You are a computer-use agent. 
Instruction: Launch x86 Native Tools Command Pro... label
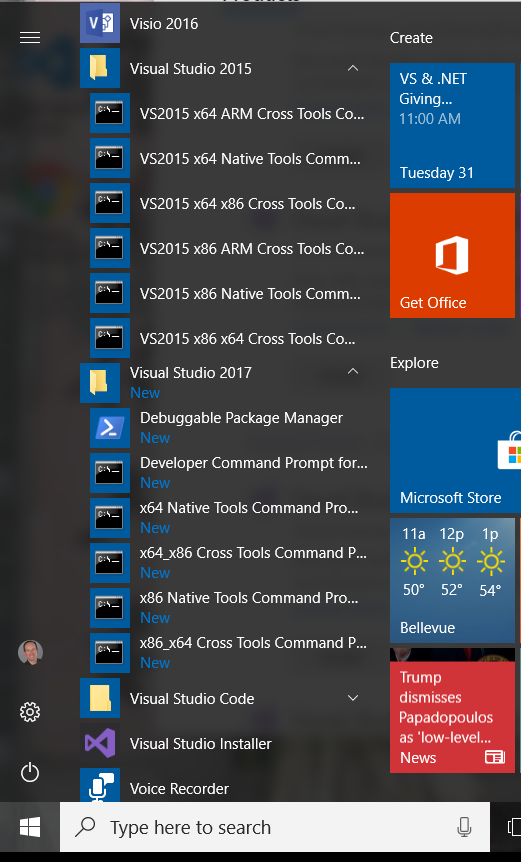click(x=249, y=598)
